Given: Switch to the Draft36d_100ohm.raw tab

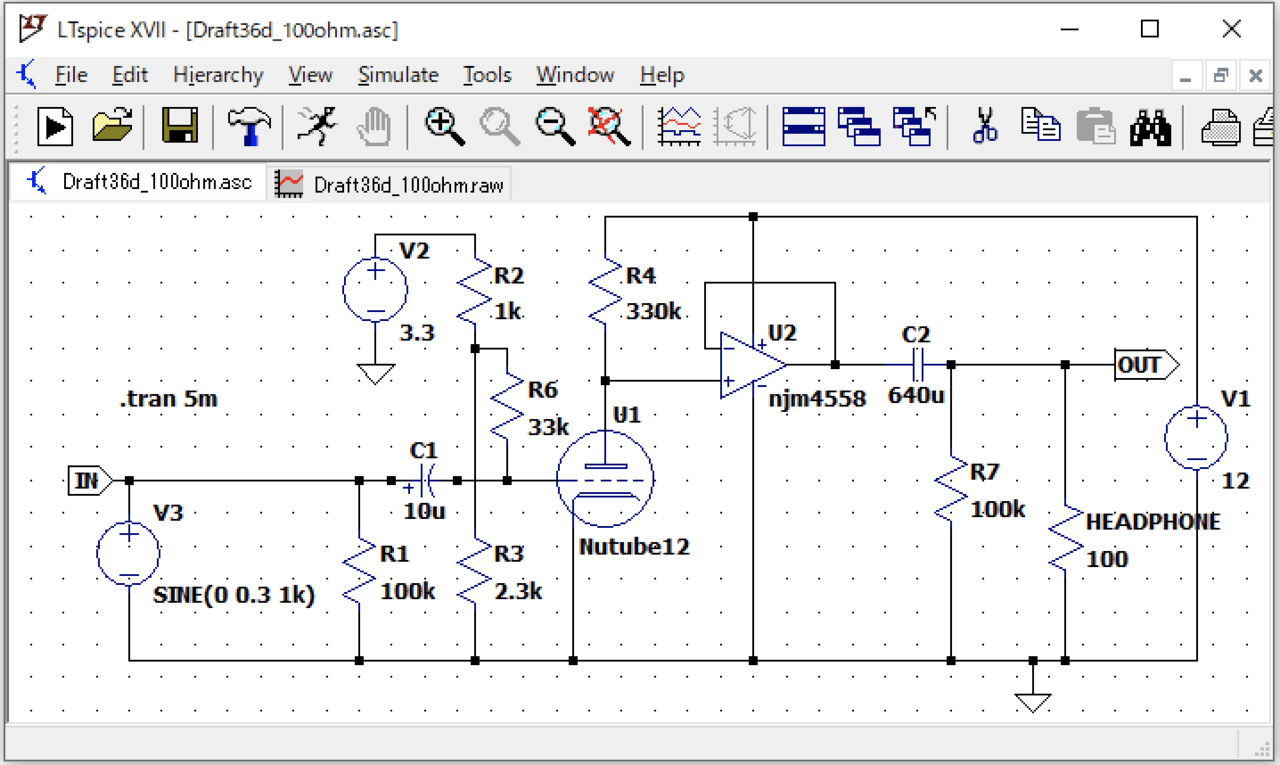Looking at the screenshot, I should click(392, 183).
